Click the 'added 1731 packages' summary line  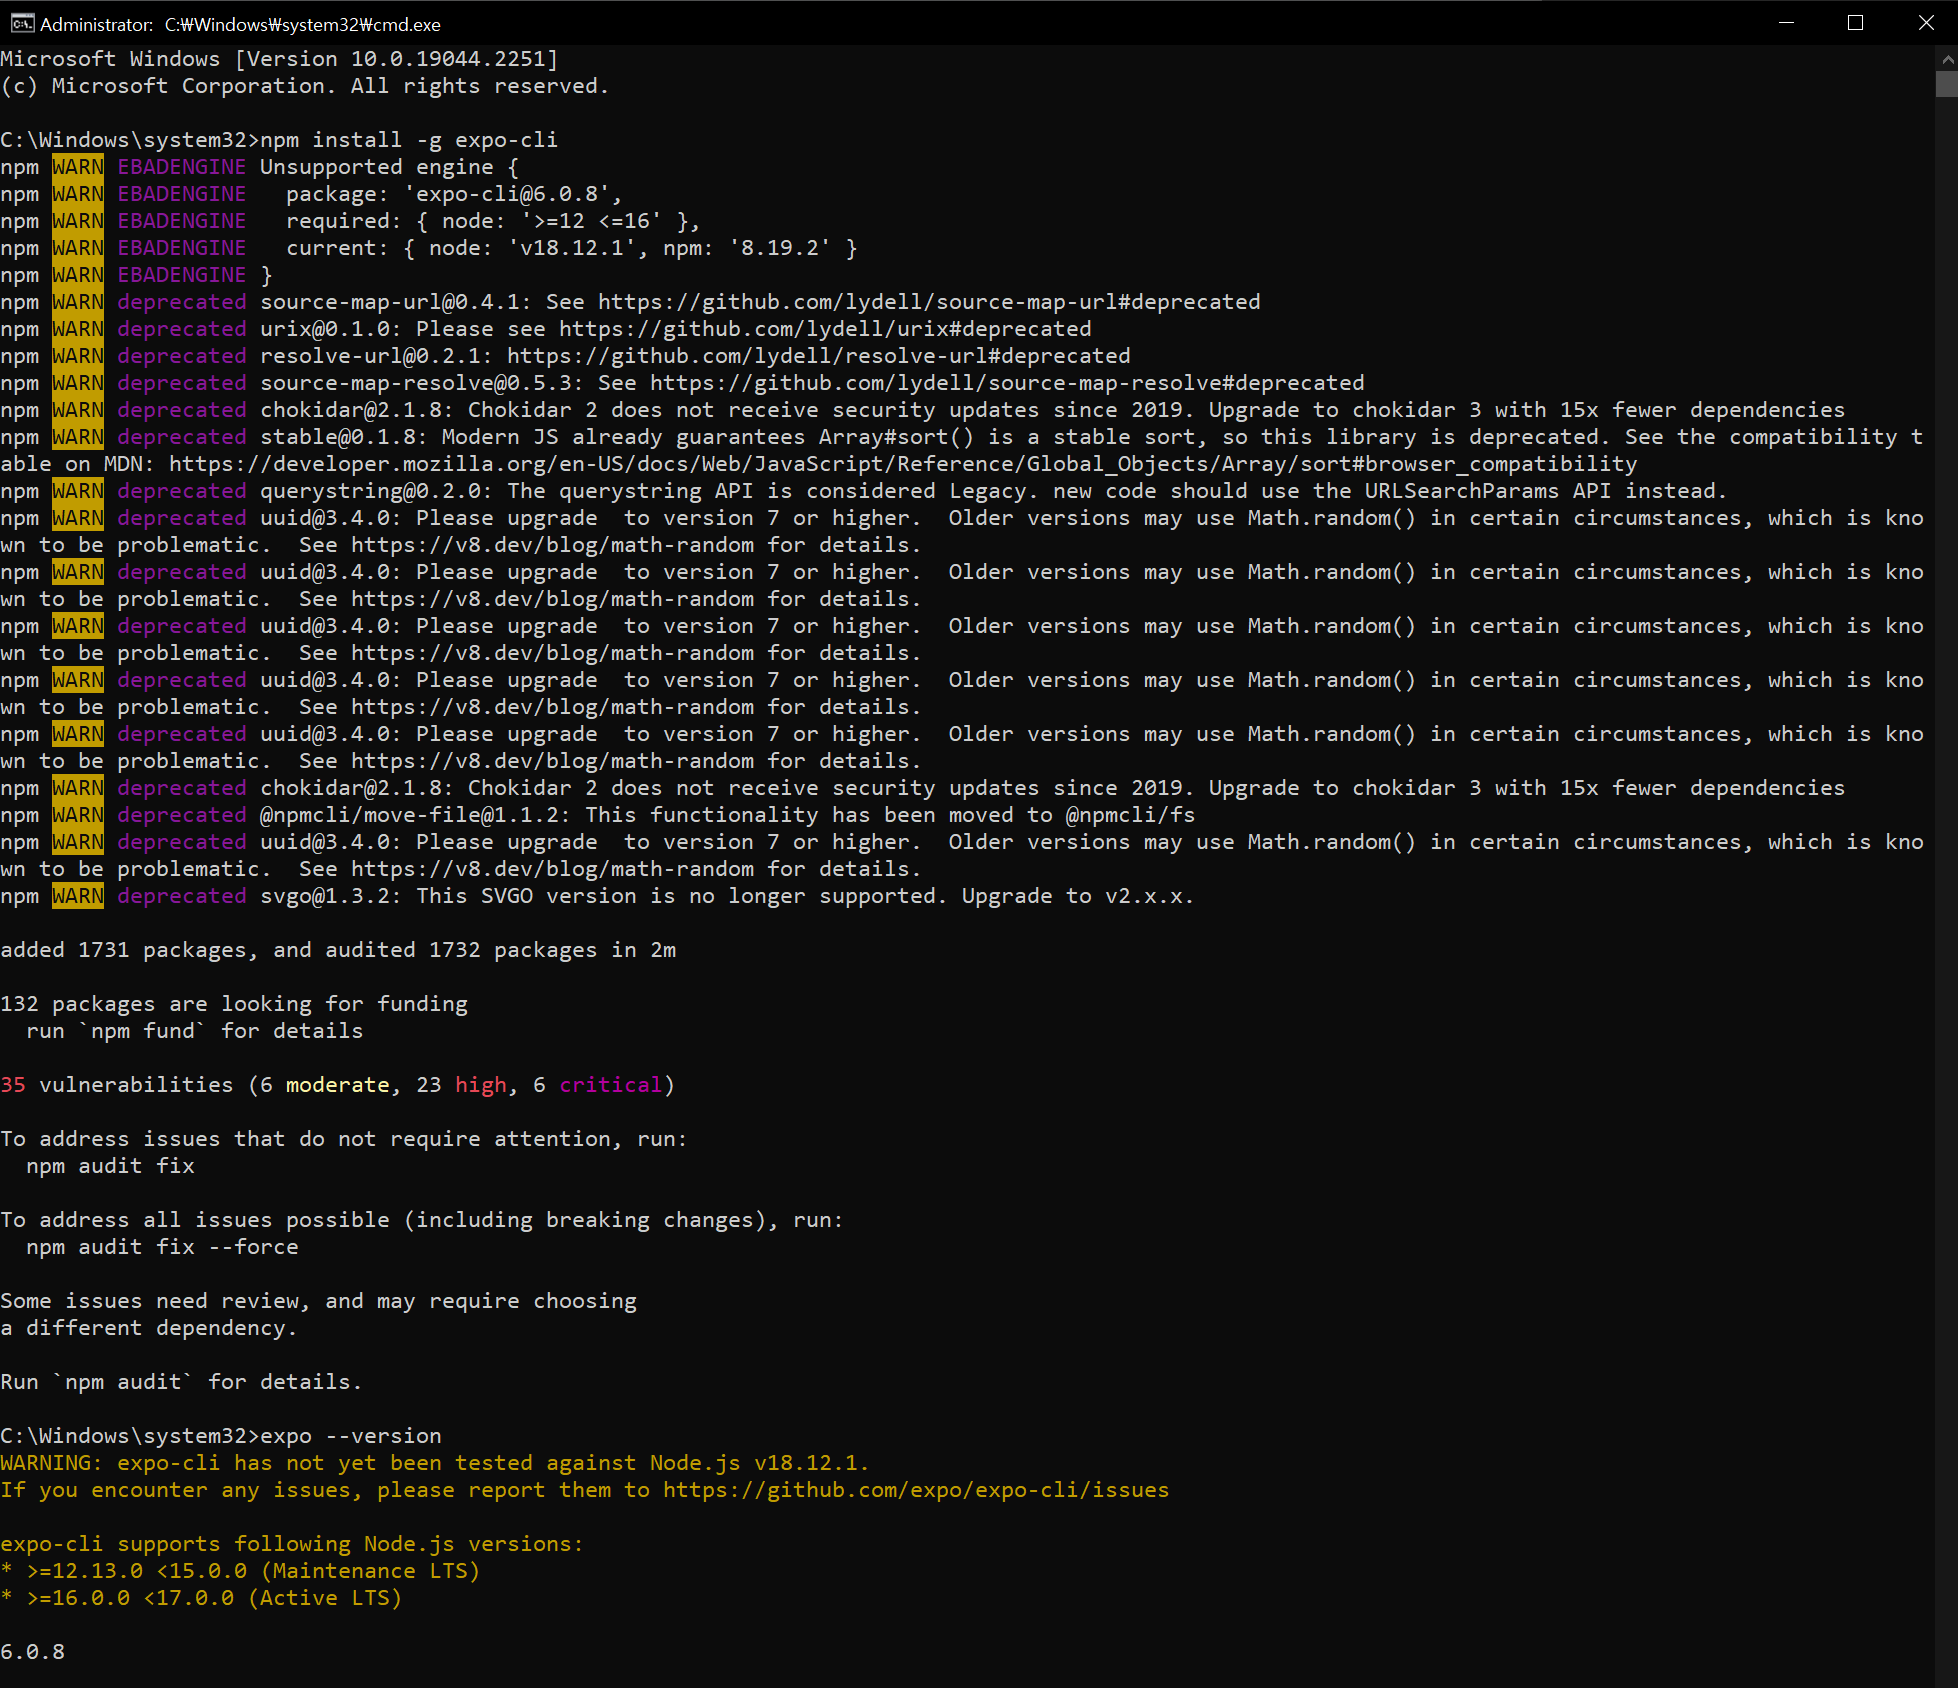point(338,950)
